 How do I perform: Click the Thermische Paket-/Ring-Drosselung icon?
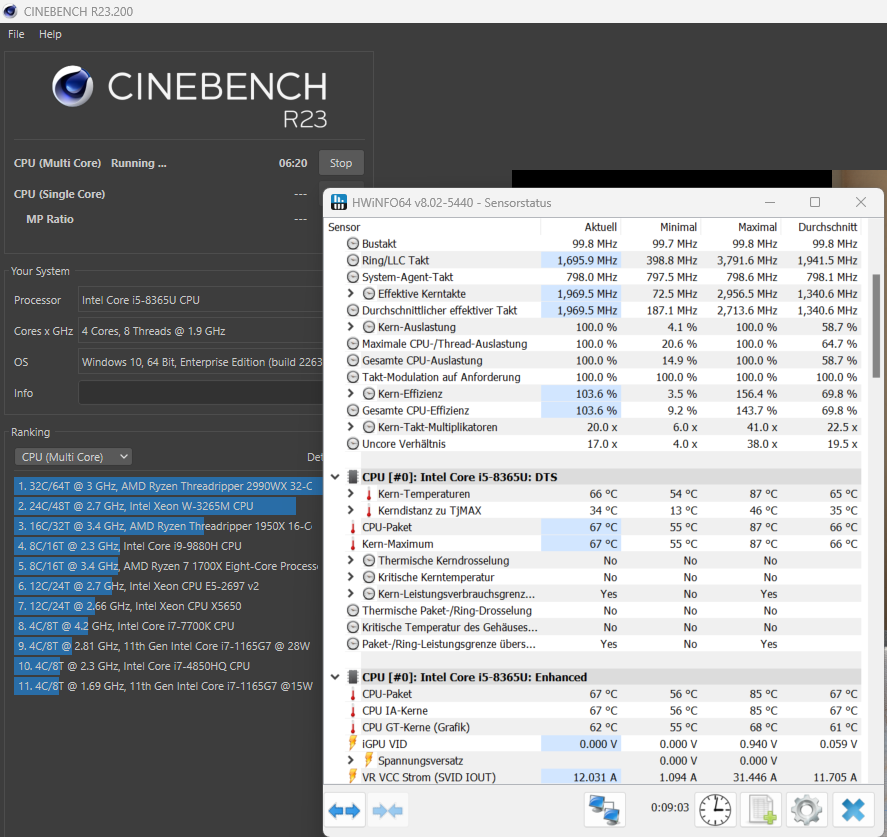pyautogui.click(x=353, y=611)
